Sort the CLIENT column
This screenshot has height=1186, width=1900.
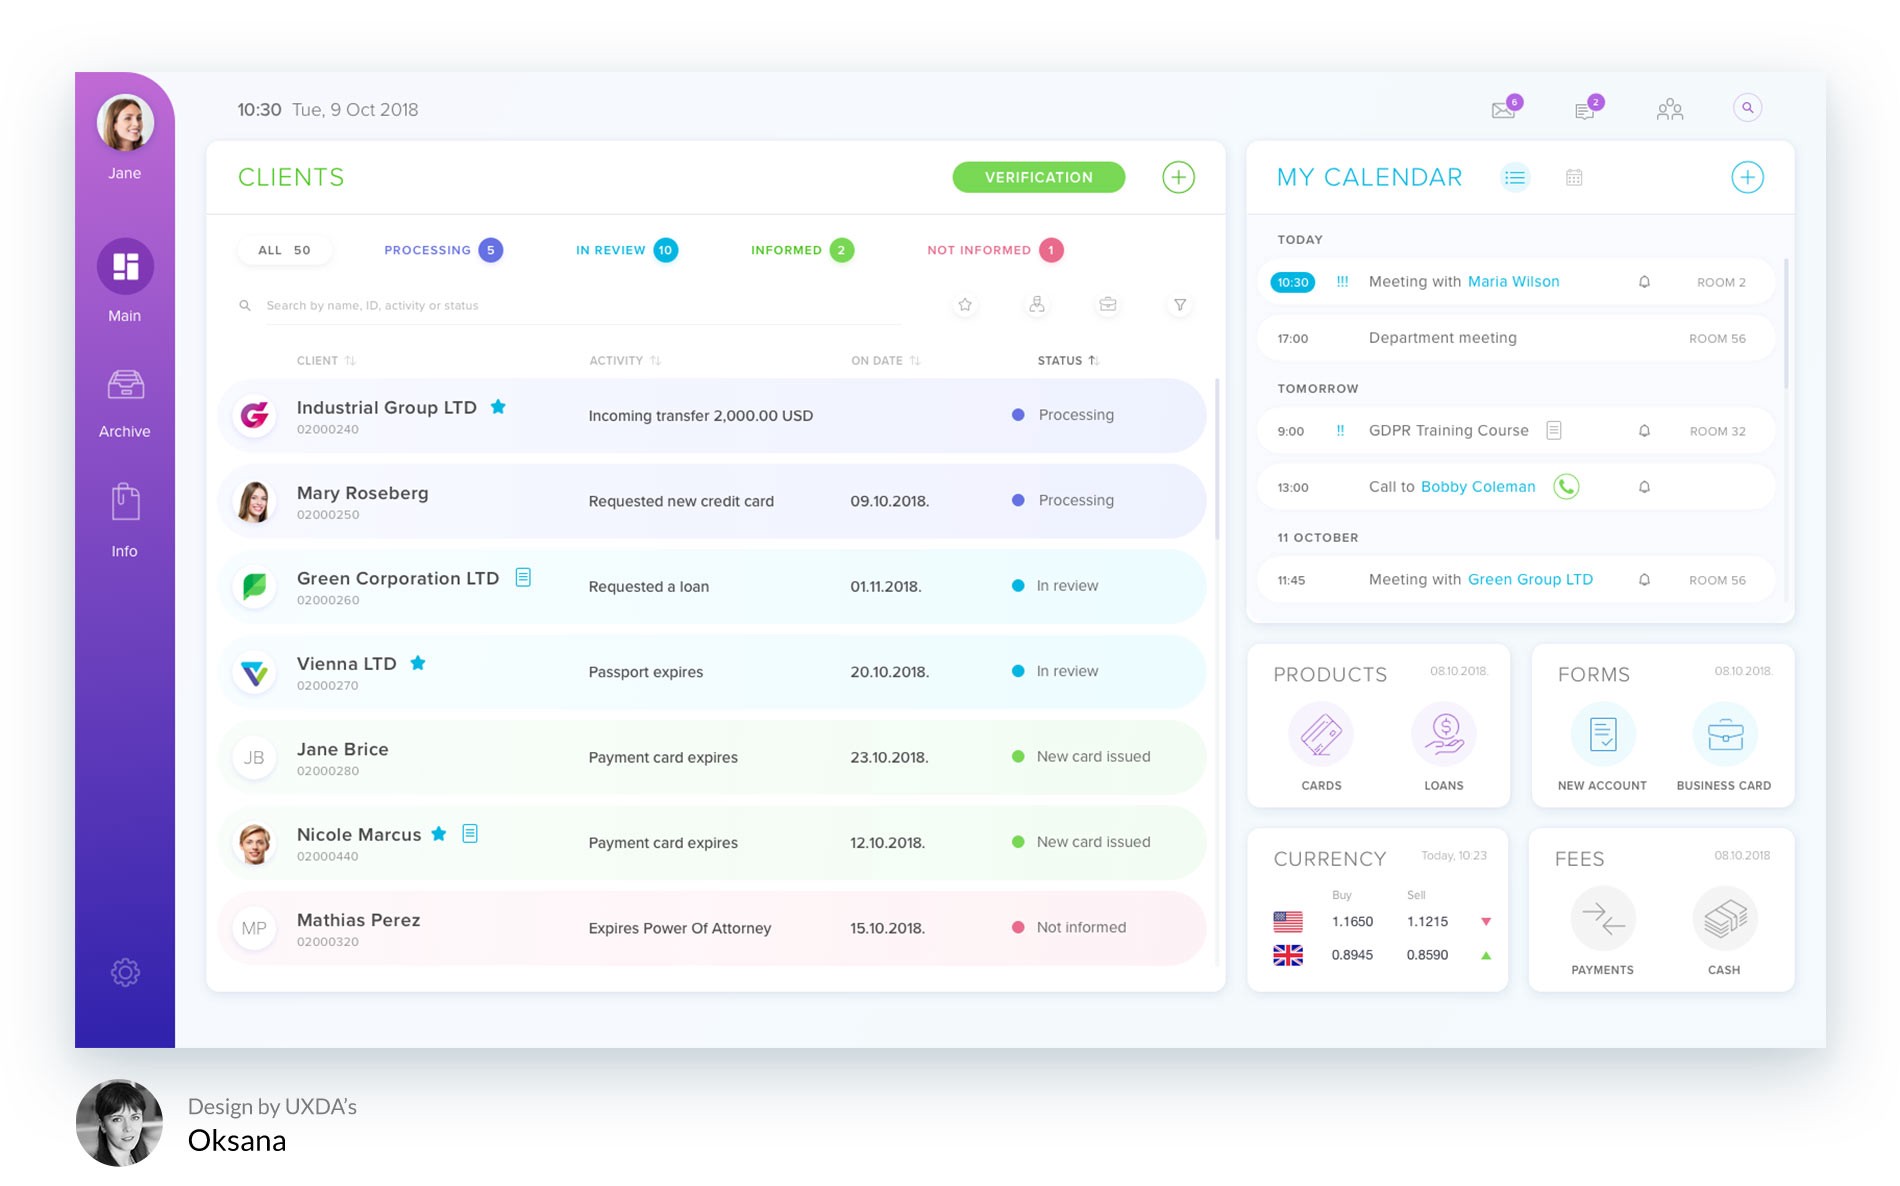(x=351, y=360)
